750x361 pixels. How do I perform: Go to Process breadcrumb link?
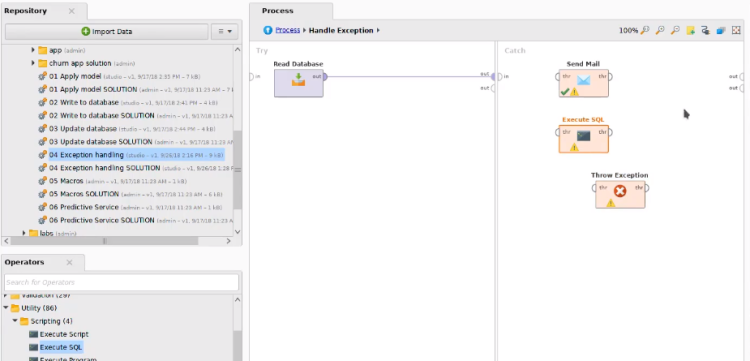coord(287,30)
